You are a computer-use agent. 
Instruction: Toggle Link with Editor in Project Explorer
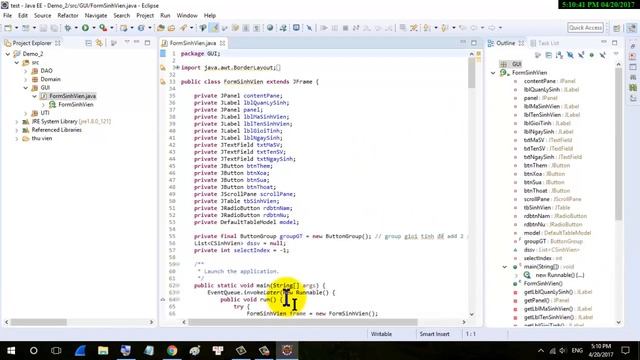(99, 43)
